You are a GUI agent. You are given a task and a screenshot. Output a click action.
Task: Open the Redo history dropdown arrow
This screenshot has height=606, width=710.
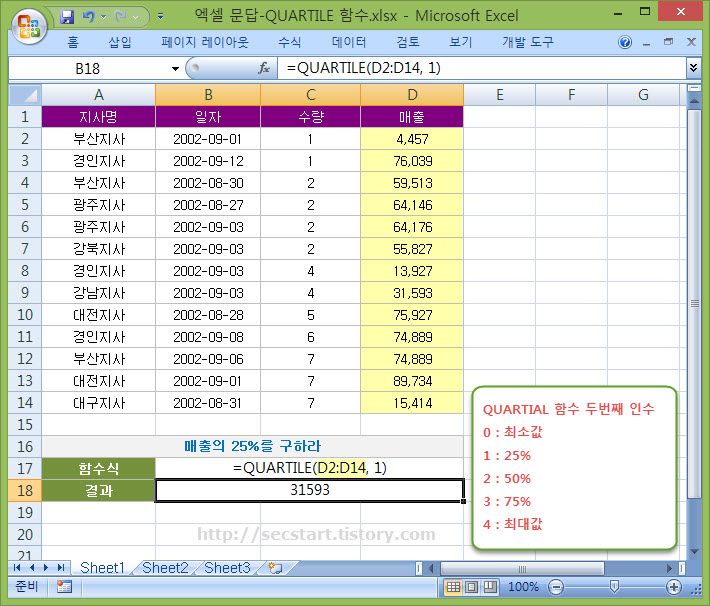[x=136, y=17]
